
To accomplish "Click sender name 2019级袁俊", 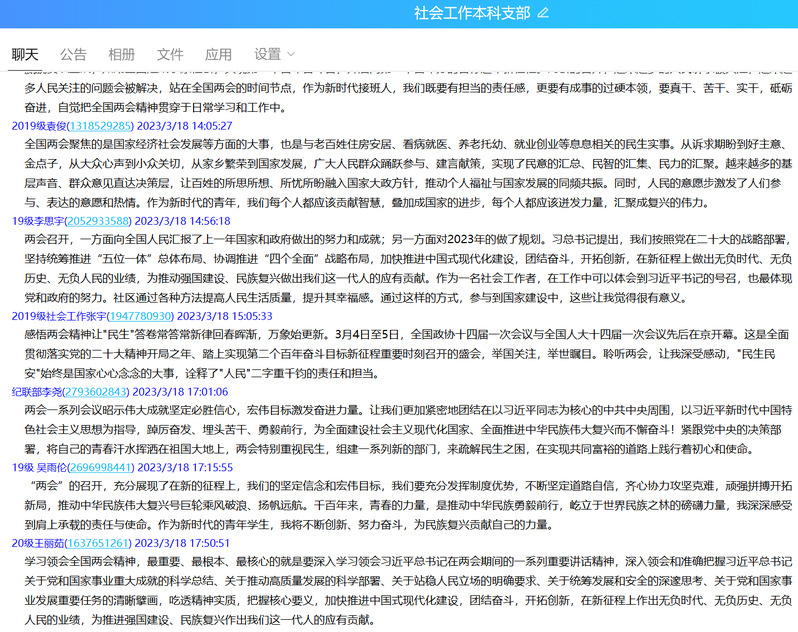I will tap(37, 126).
